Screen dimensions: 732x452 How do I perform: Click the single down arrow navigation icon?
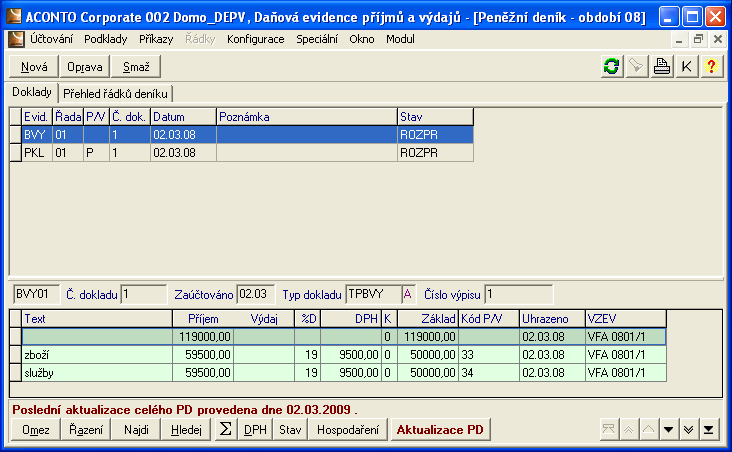[669, 430]
